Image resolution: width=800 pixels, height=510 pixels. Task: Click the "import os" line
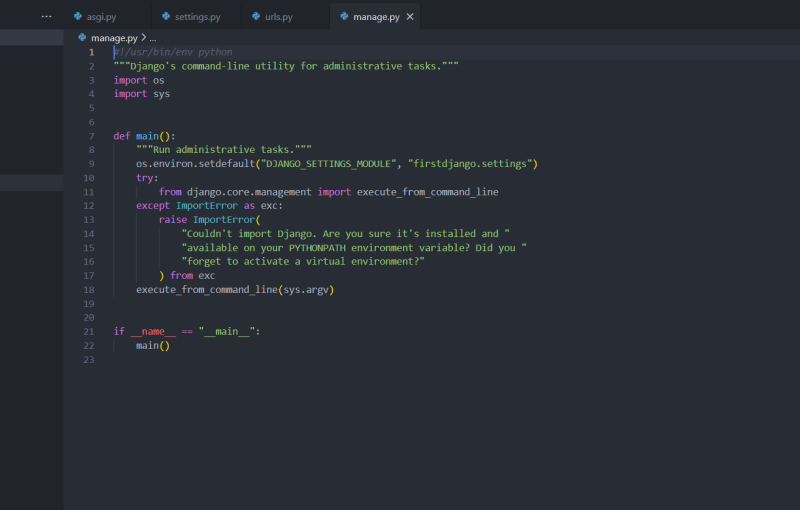(x=139, y=80)
